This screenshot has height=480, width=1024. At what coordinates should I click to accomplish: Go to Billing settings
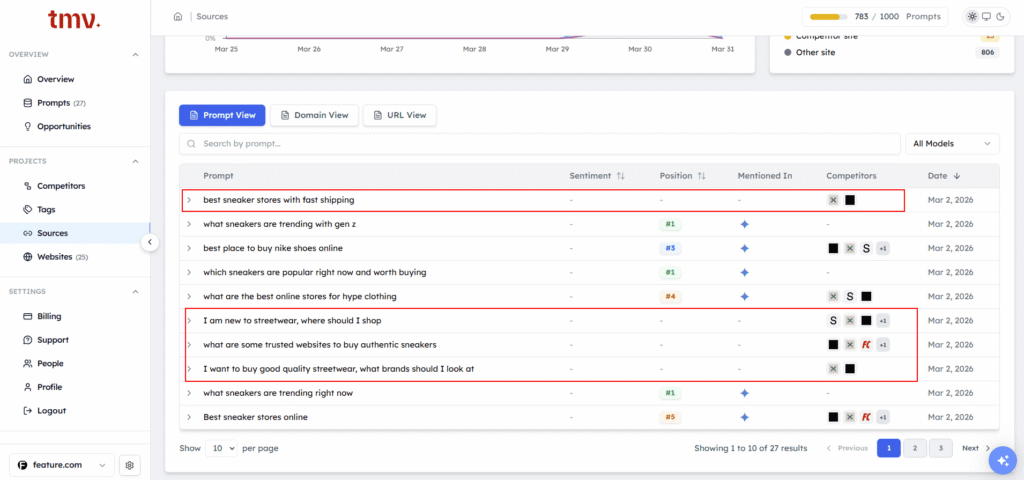coord(49,316)
